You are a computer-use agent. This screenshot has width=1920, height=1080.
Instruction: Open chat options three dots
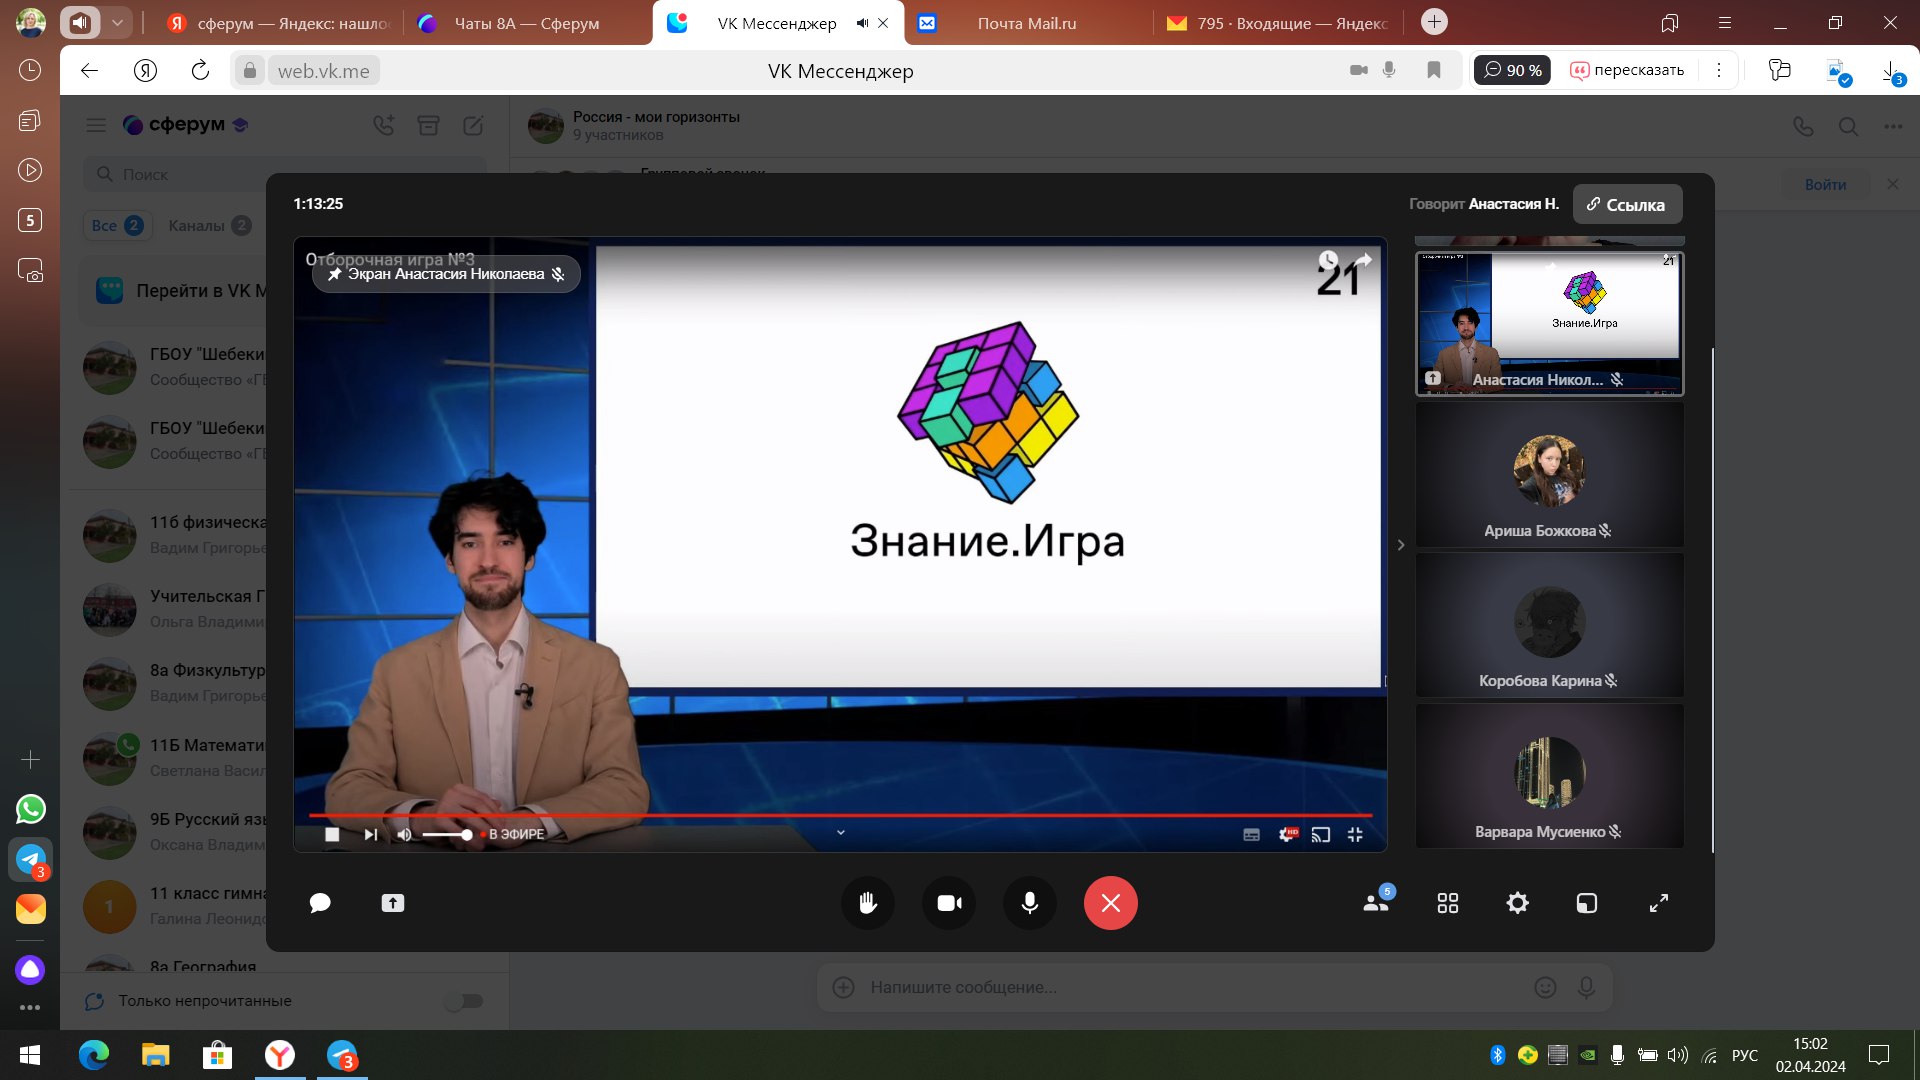[1893, 127]
